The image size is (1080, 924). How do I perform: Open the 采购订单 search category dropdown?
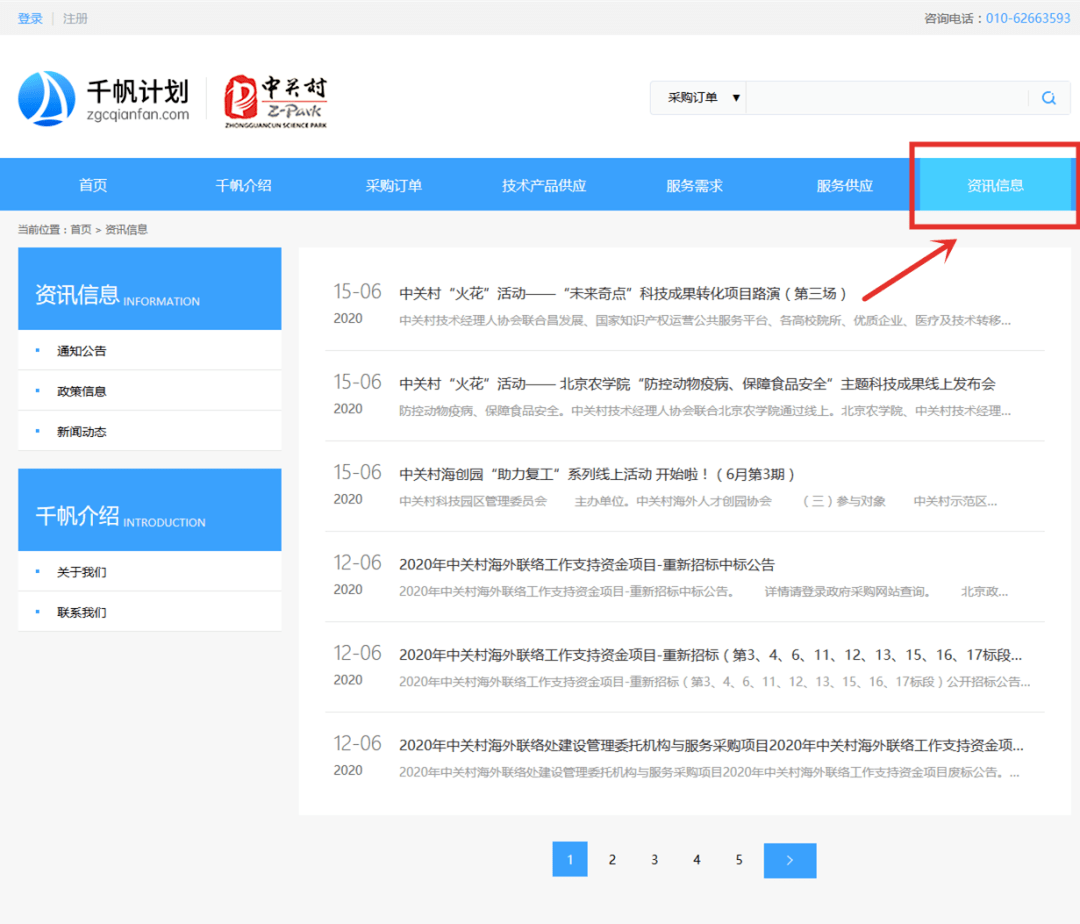click(698, 98)
